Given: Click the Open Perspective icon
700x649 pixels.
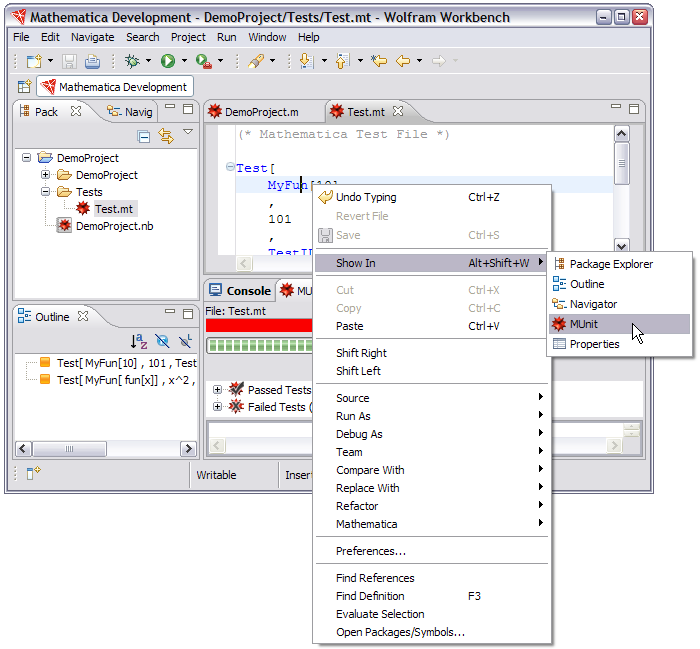Looking at the screenshot, I should click(x=25, y=87).
